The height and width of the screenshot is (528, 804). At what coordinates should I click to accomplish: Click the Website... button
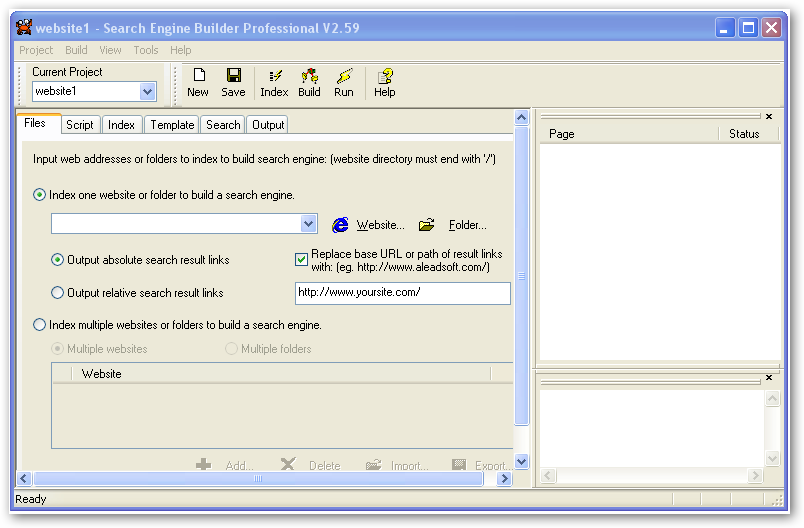pos(380,225)
